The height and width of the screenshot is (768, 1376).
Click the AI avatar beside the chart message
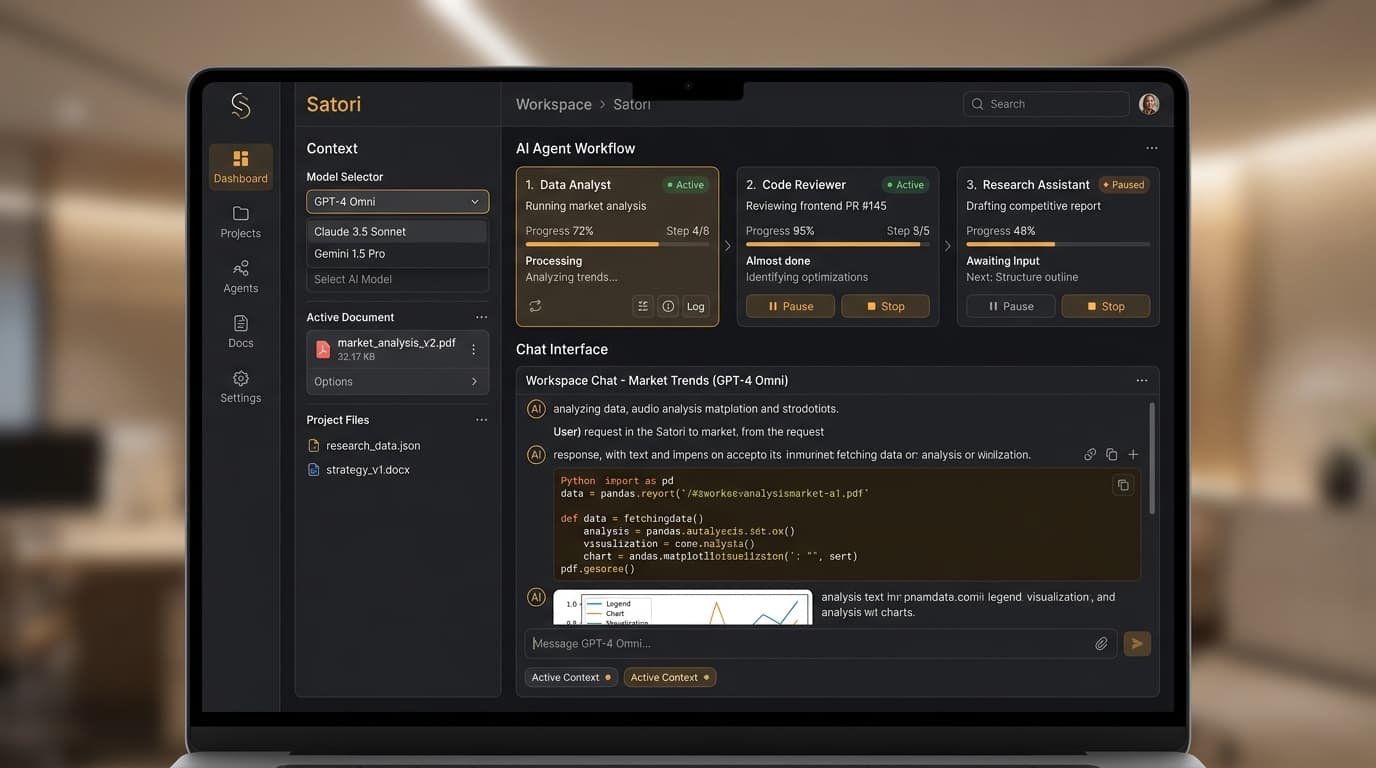click(536, 597)
